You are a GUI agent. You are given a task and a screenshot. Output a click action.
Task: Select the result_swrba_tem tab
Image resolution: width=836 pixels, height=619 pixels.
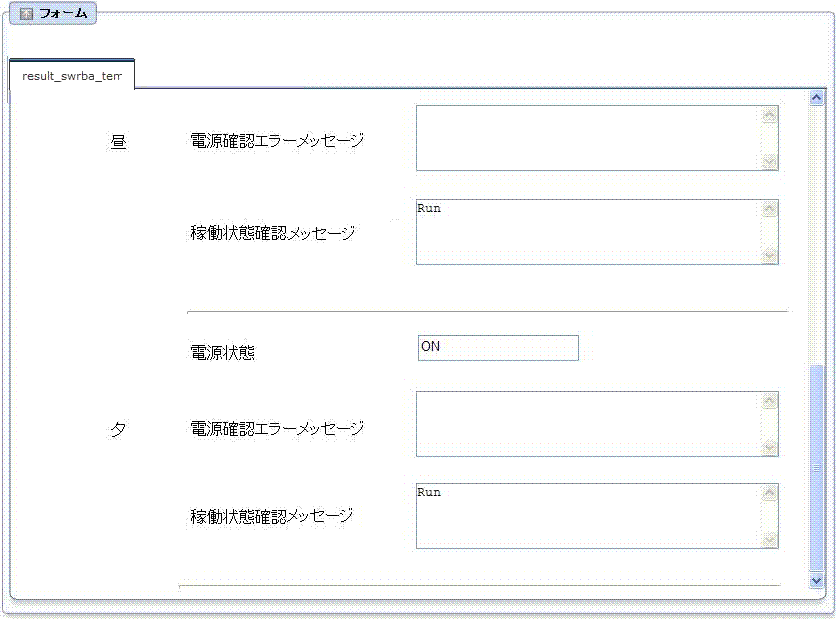(x=72, y=75)
